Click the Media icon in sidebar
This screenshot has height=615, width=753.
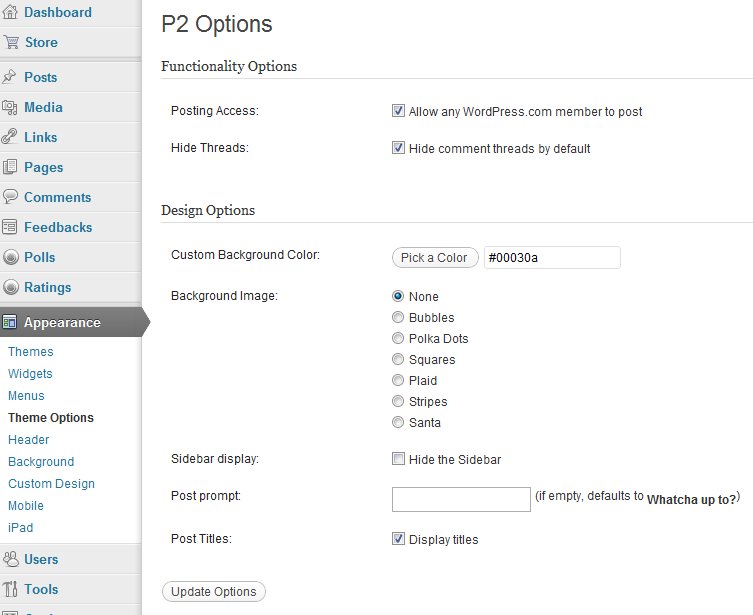(x=10, y=107)
